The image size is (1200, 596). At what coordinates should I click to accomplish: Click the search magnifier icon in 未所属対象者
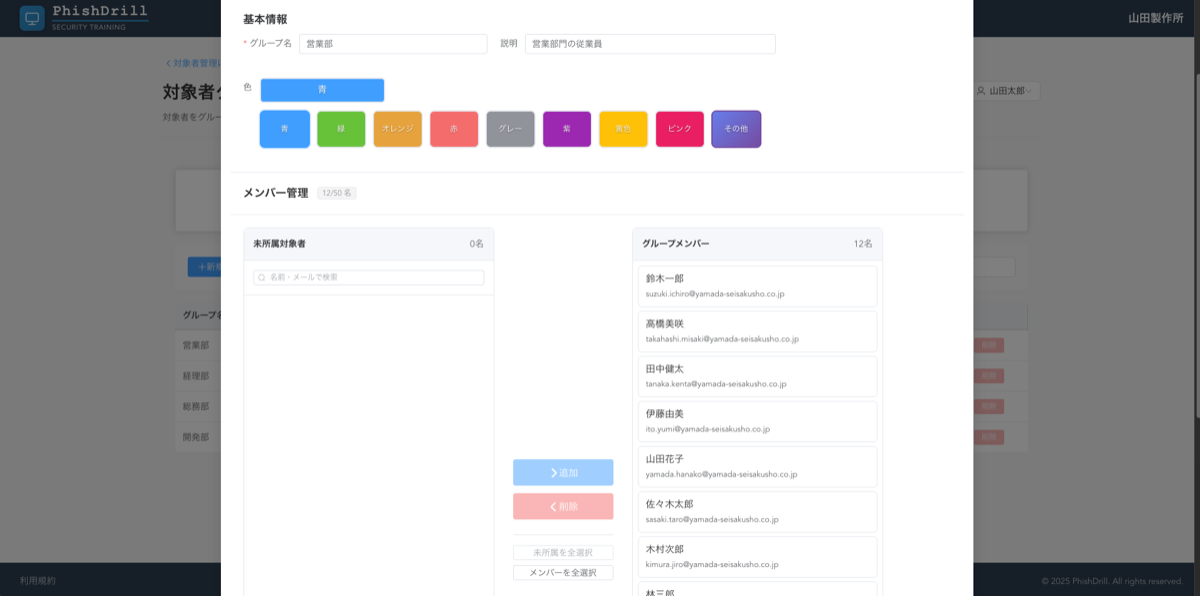(262, 277)
